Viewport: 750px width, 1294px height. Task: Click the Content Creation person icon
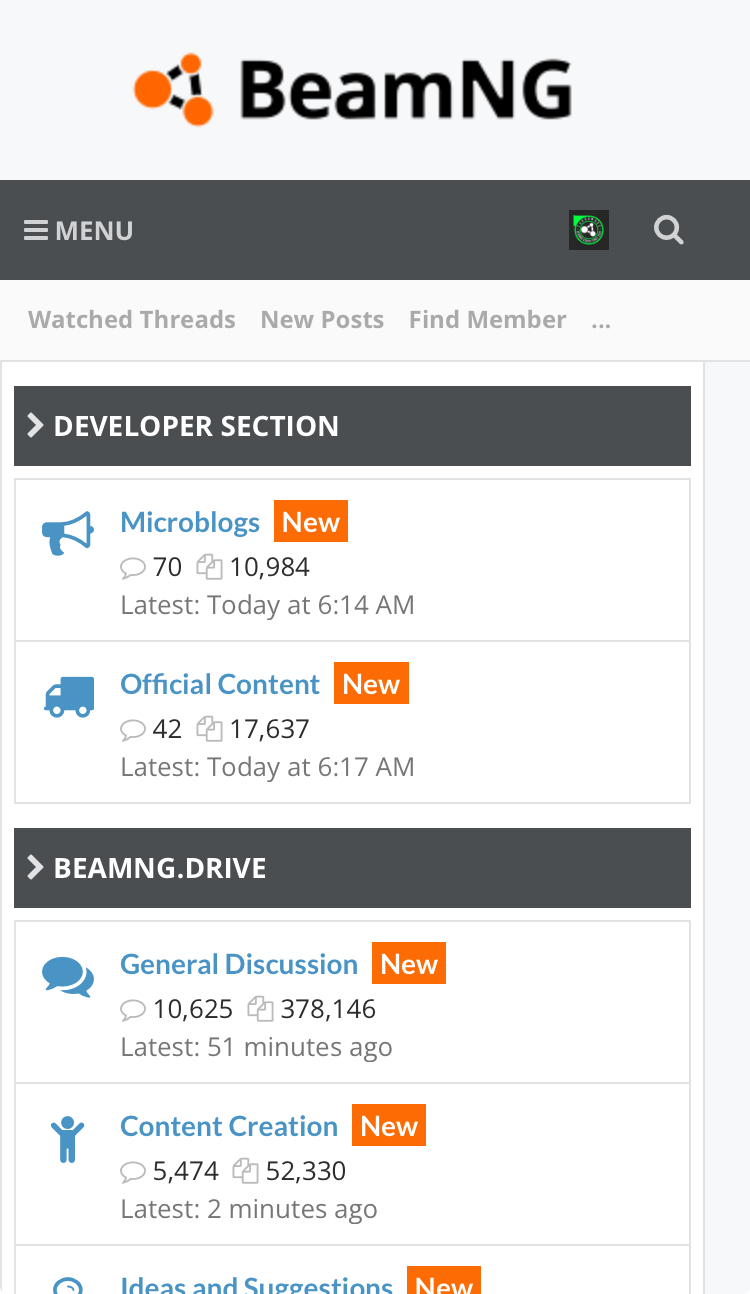point(68,1139)
